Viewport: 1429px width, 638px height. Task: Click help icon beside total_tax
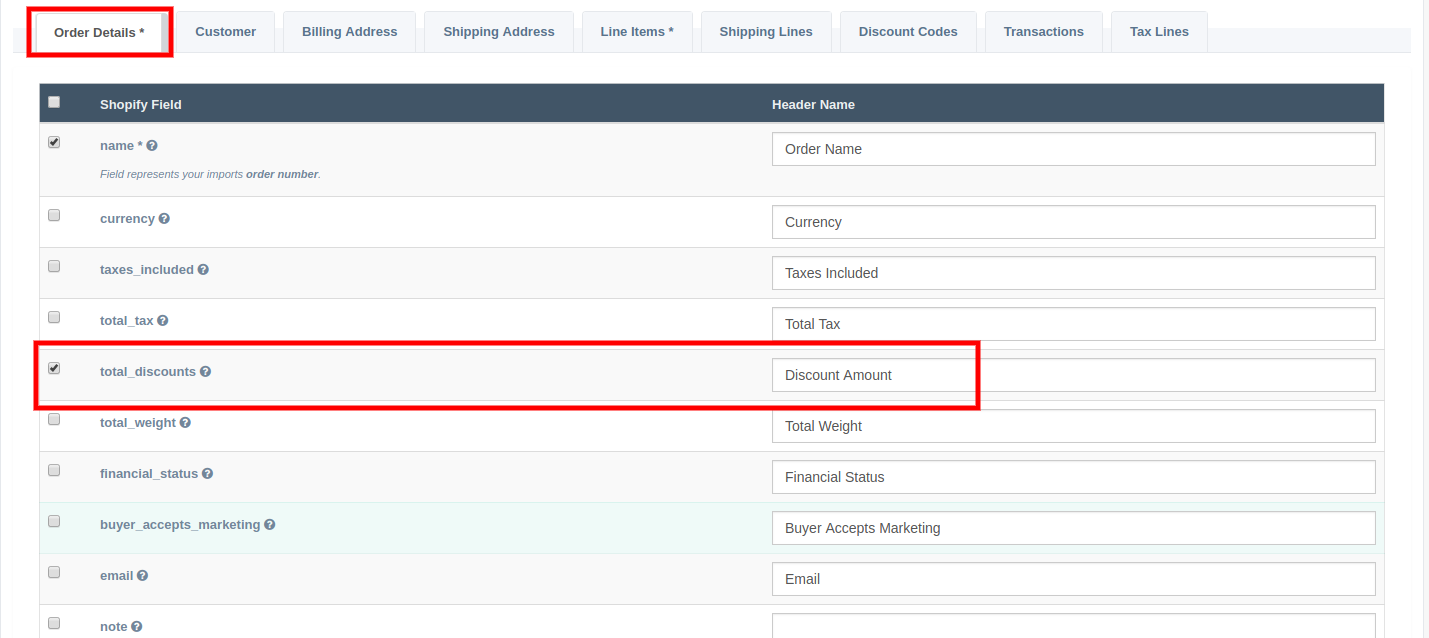[x=163, y=321]
